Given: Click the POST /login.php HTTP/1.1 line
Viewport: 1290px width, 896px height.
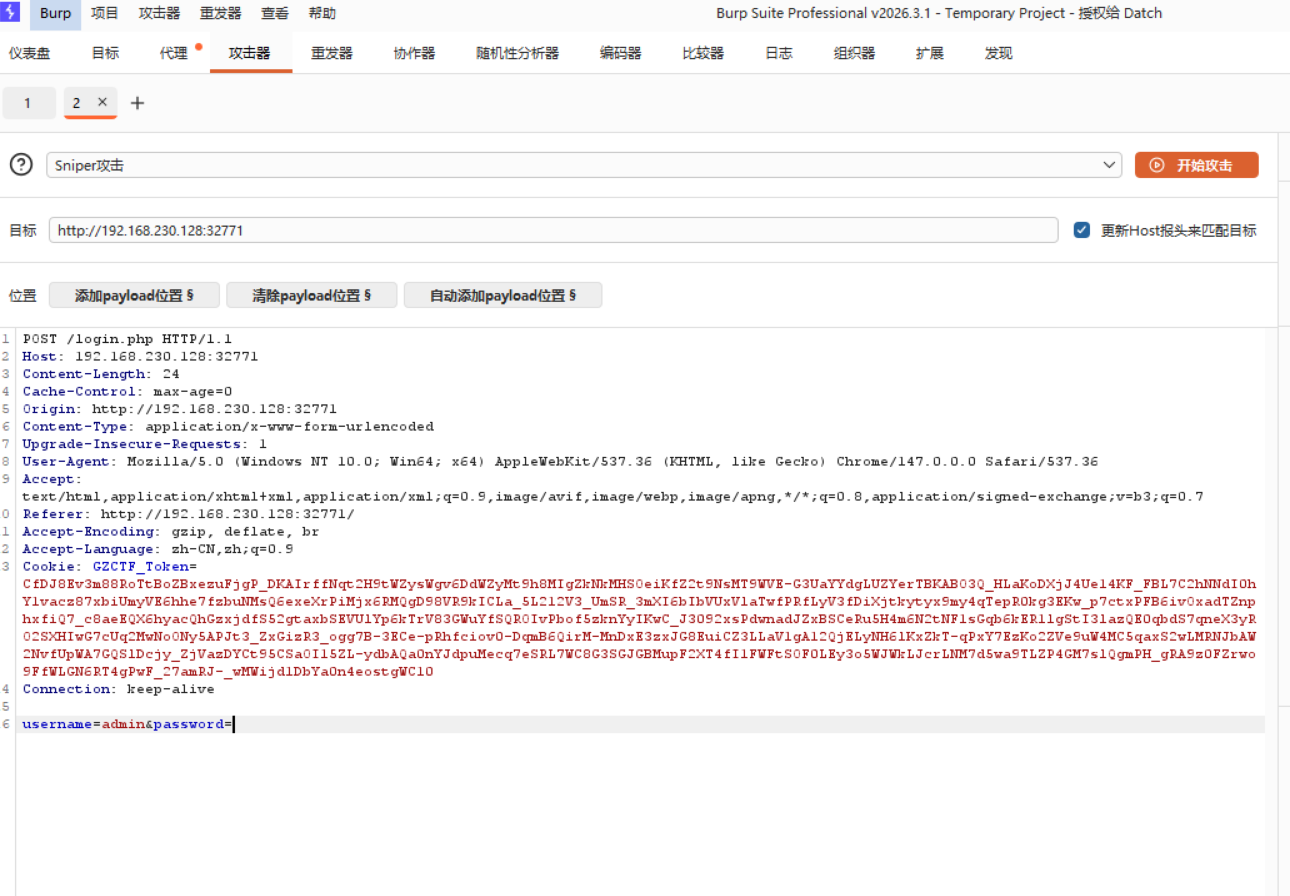Looking at the screenshot, I should (x=127, y=339).
